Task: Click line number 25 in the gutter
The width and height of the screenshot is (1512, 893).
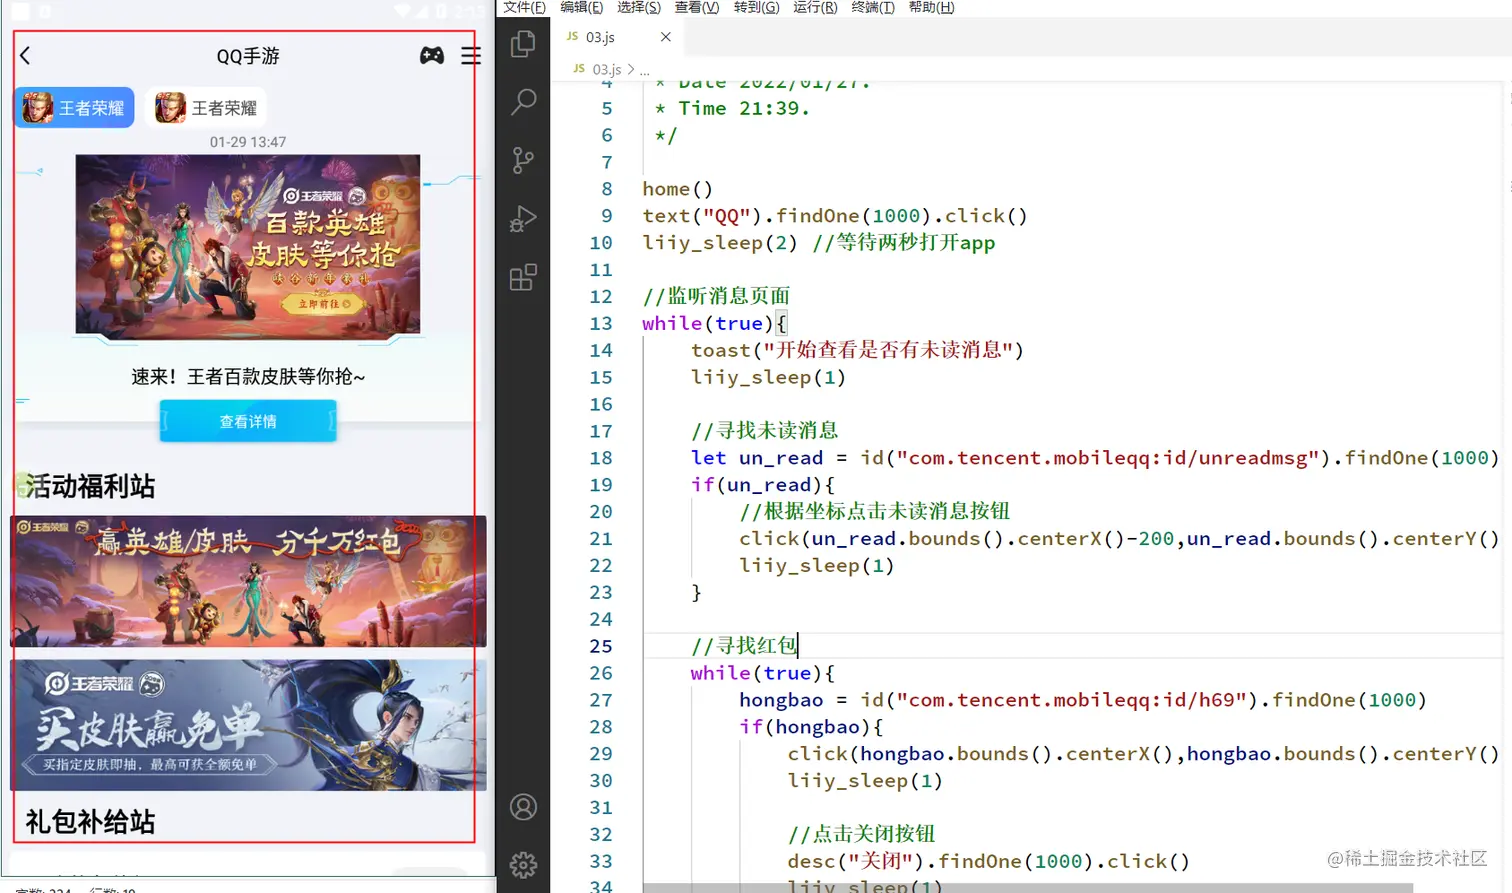Action: pos(601,646)
